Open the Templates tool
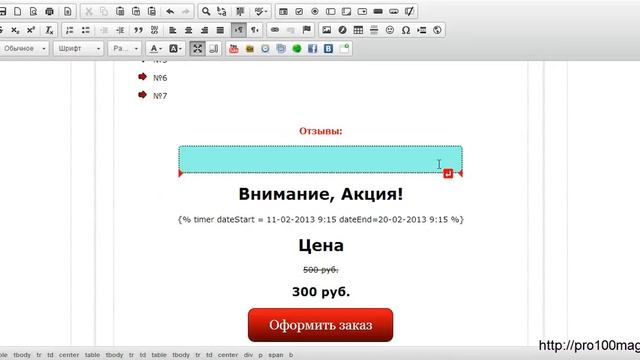Image resolution: width=640 pixels, height=360 pixels. pos(67,11)
